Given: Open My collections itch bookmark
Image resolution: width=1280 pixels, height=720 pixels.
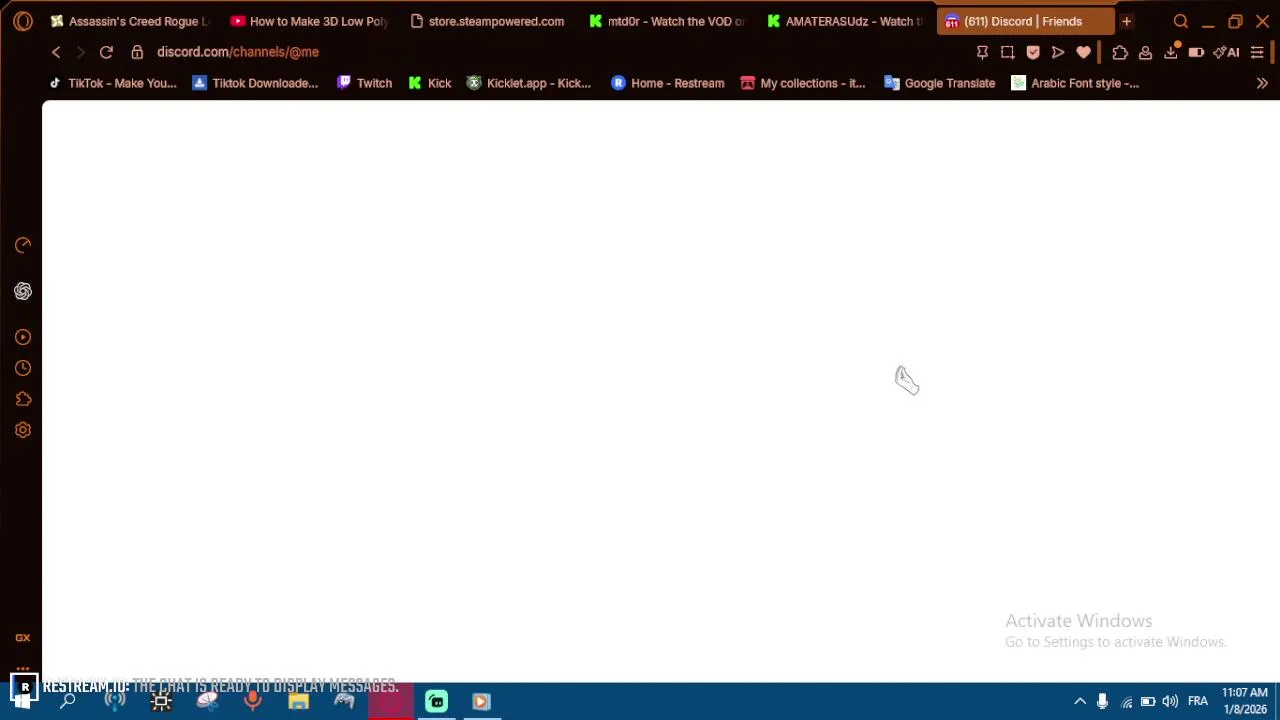Looking at the screenshot, I should point(803,83).
